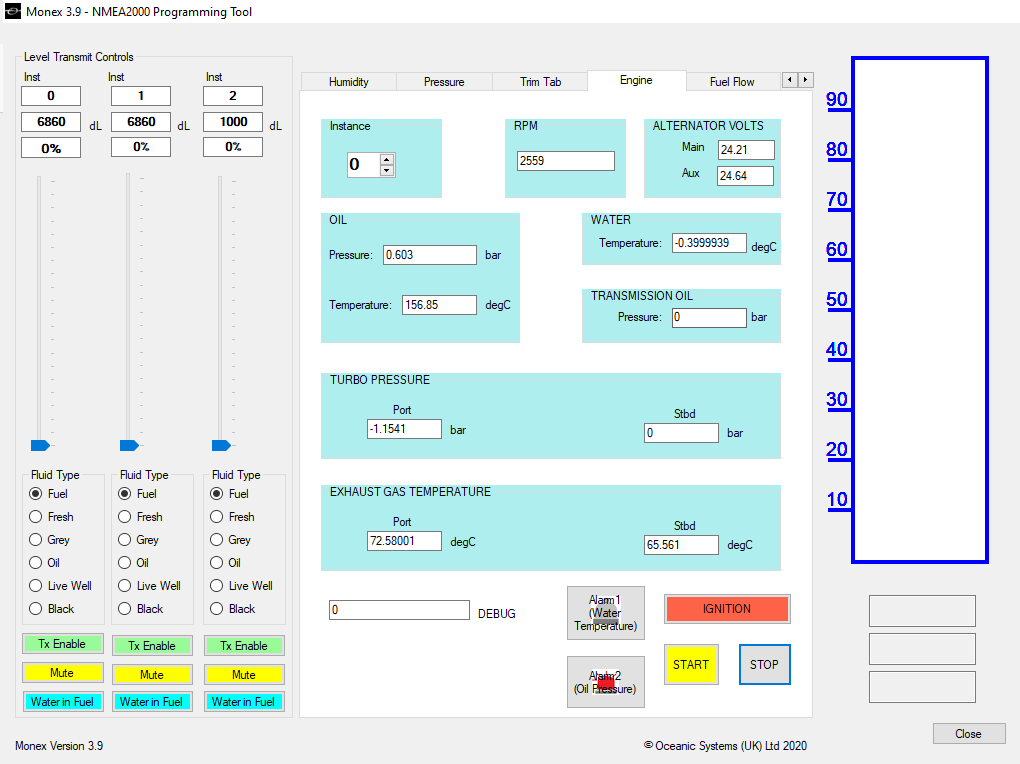Click Alarm2 Oil Pressure indicator button
The image size is (1020, 764).
coord(606,682)
